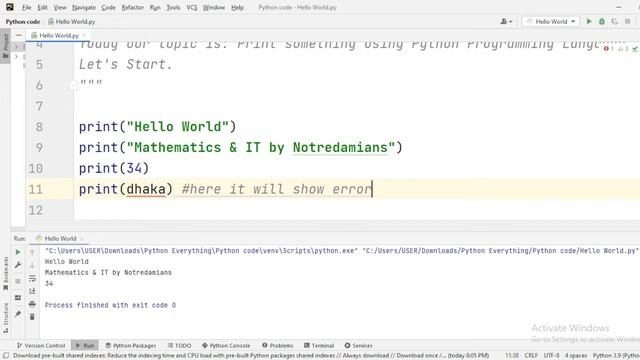Click the print(34) code on line 10

click(x=114, y=168)
